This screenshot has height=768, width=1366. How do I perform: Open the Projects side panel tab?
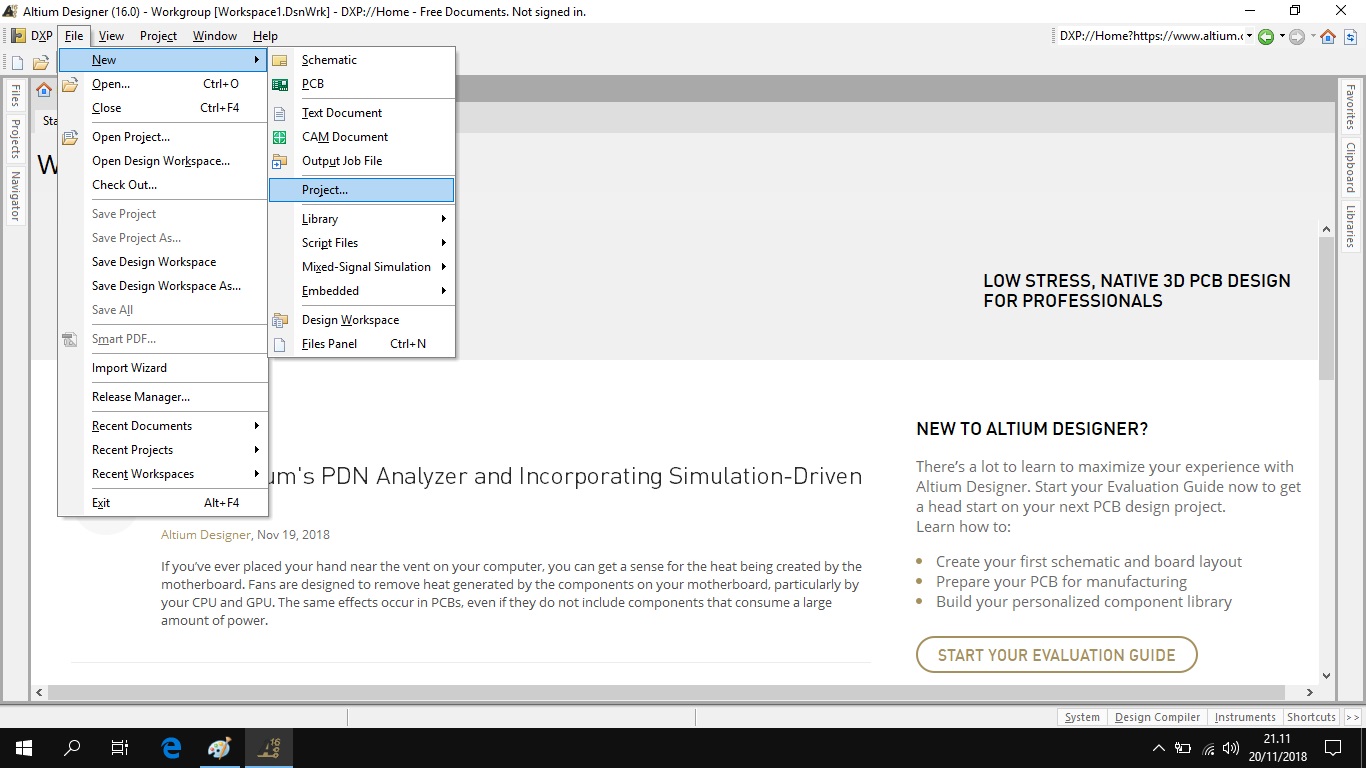tap(15, 138)
